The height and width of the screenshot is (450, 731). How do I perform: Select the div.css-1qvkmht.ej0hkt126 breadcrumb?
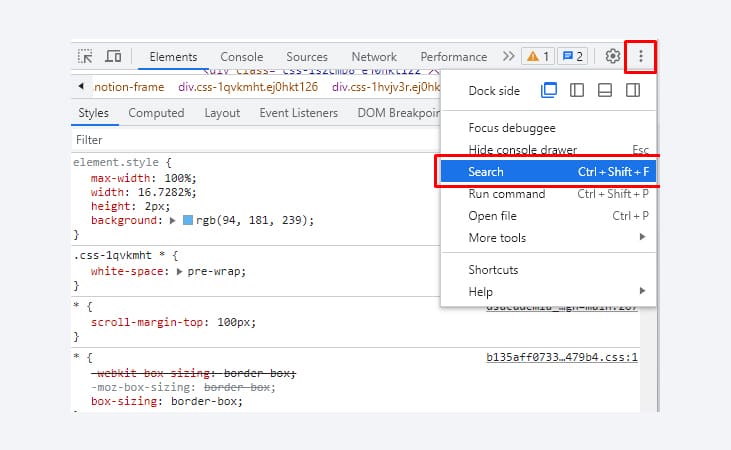(248, 87)
